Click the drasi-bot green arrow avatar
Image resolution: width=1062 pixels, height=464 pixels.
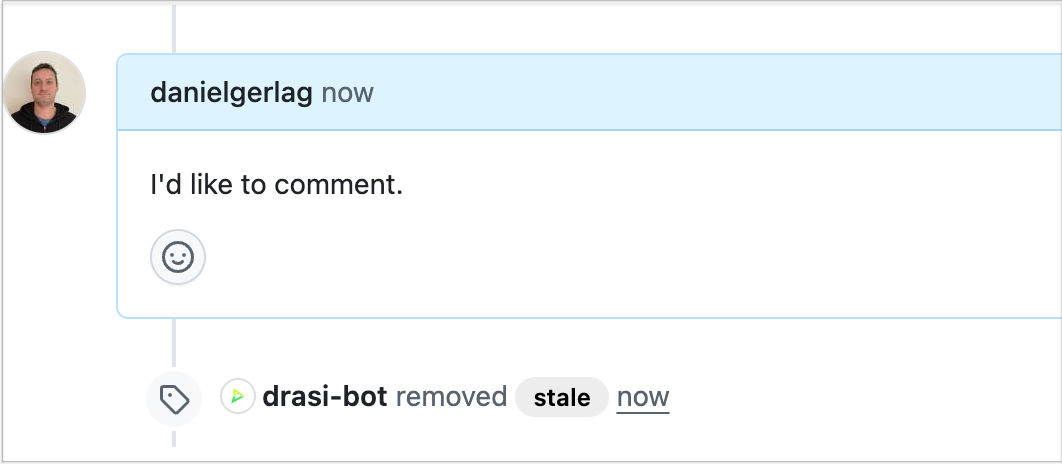(x=238, y=397)
